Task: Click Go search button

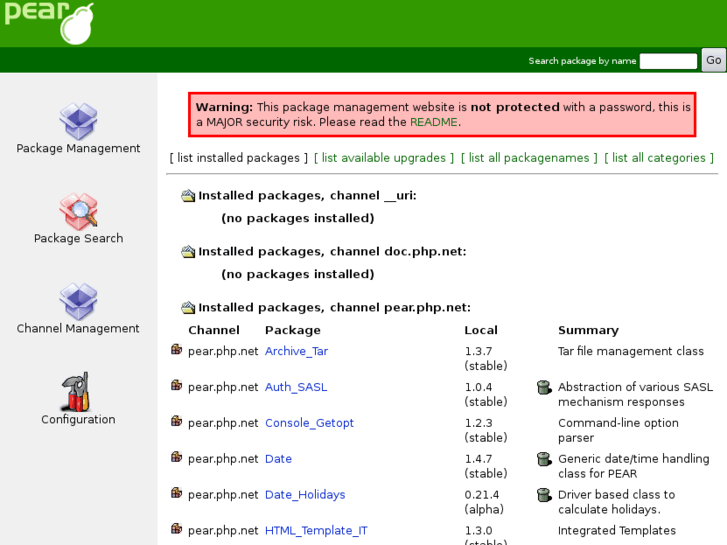Action: tap(713, 60)
